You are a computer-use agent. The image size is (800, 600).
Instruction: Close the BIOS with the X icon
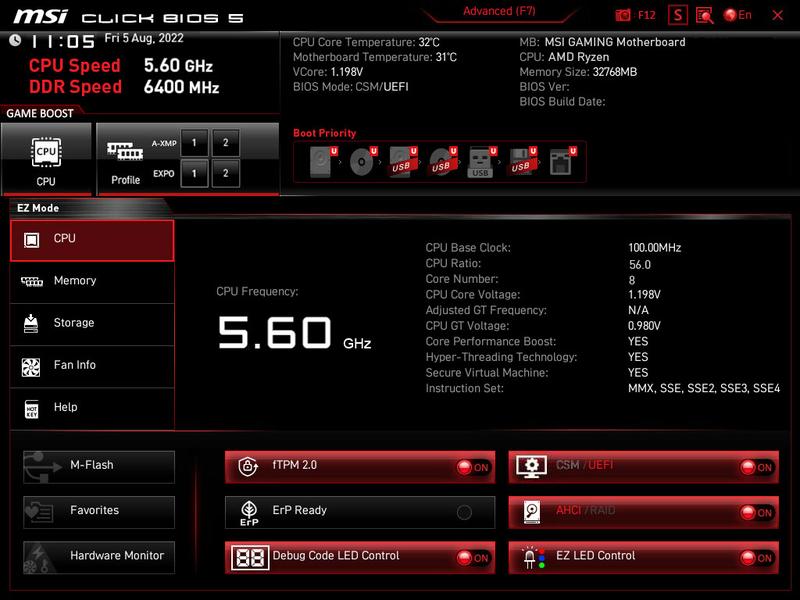point(778,15)
